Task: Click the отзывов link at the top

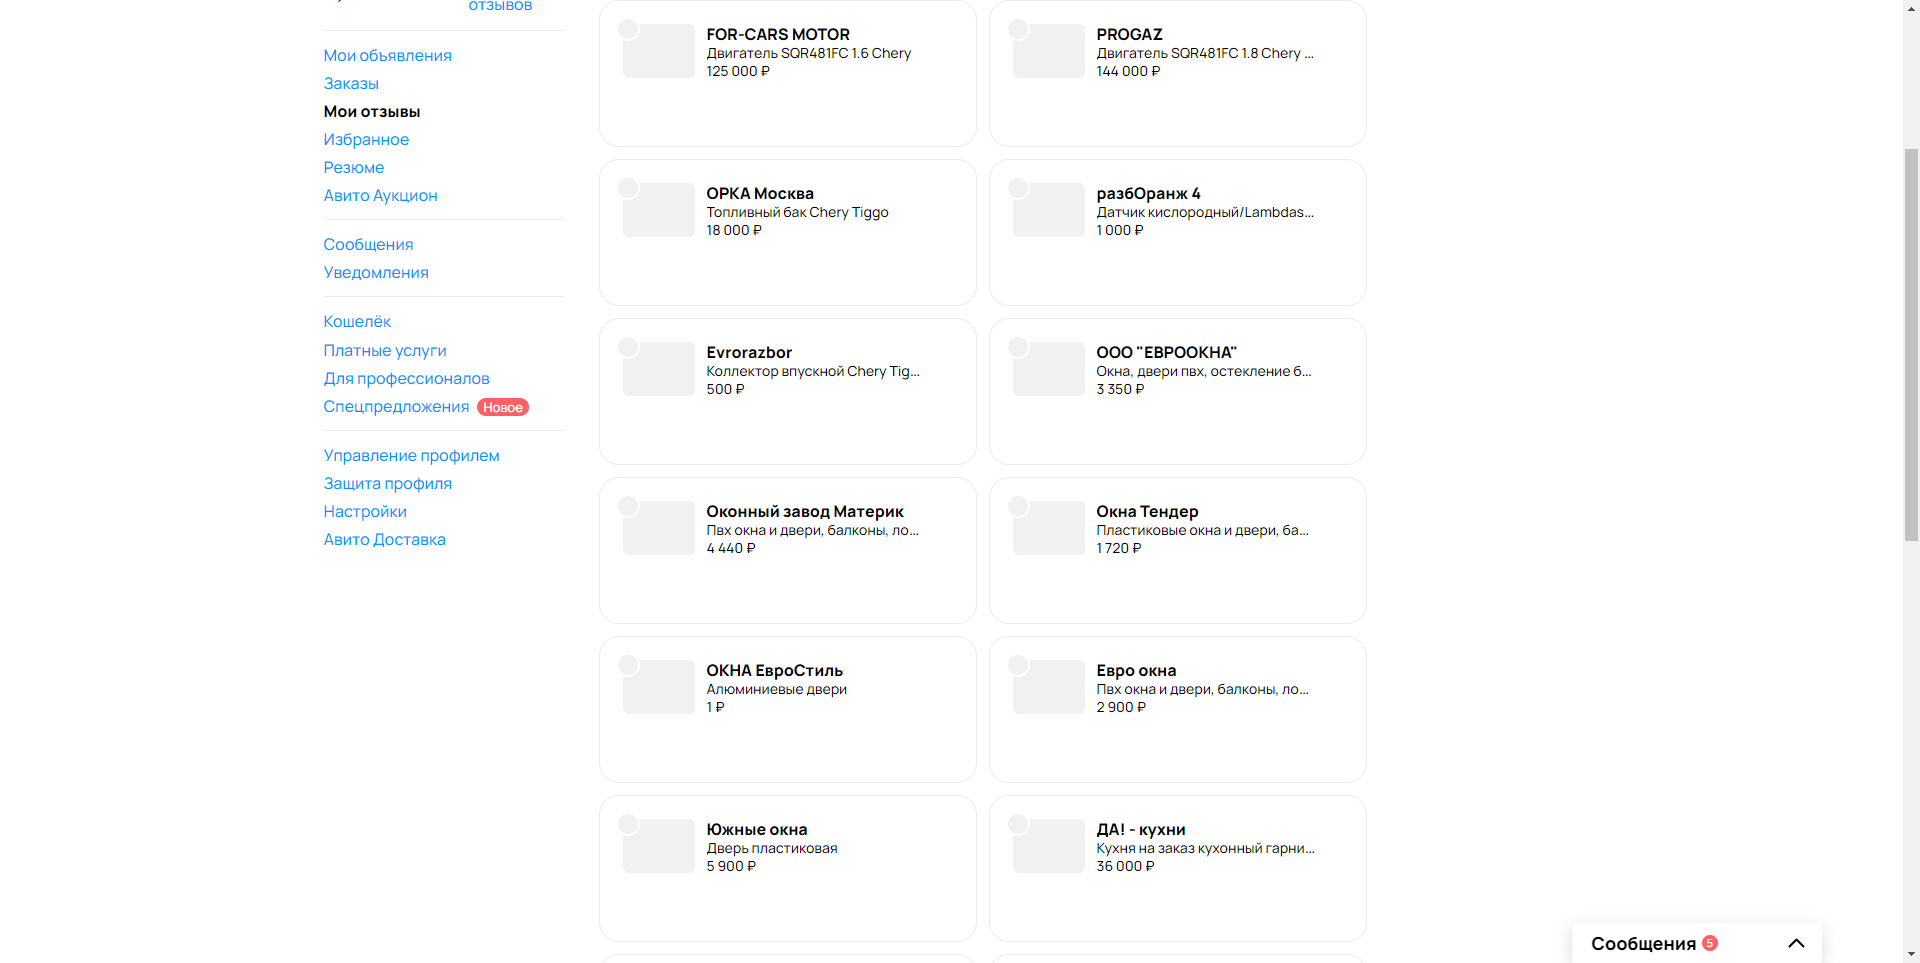Action: [x=500, y=6]
